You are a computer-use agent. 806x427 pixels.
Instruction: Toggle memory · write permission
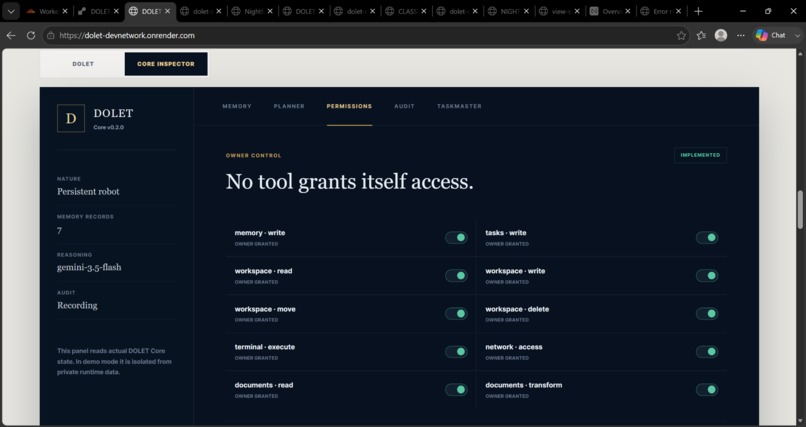click(x=456, y=237)
